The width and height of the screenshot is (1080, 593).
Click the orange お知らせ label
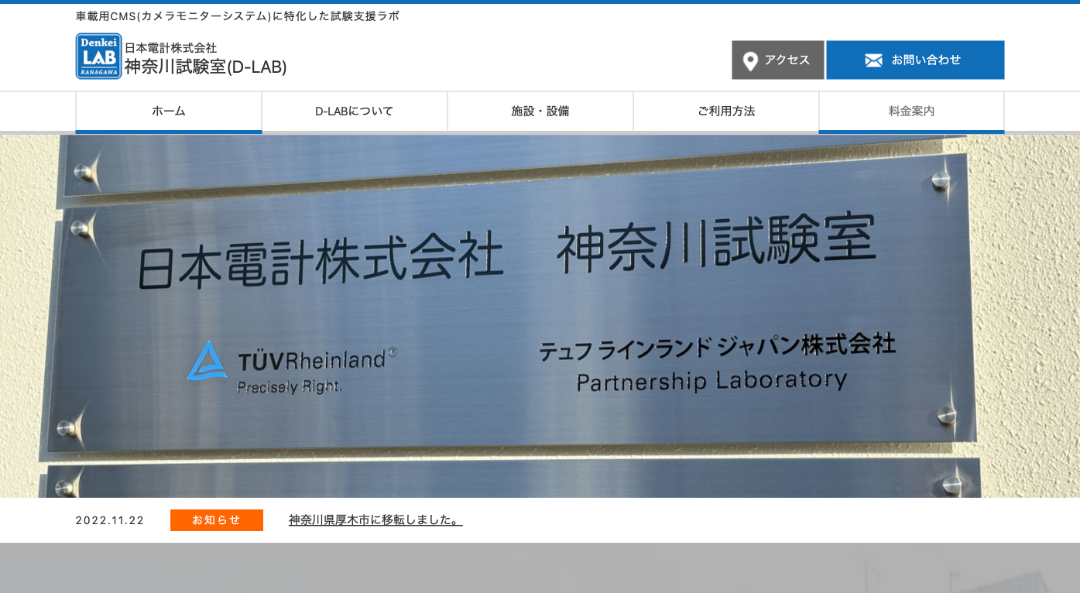(216, 520)
